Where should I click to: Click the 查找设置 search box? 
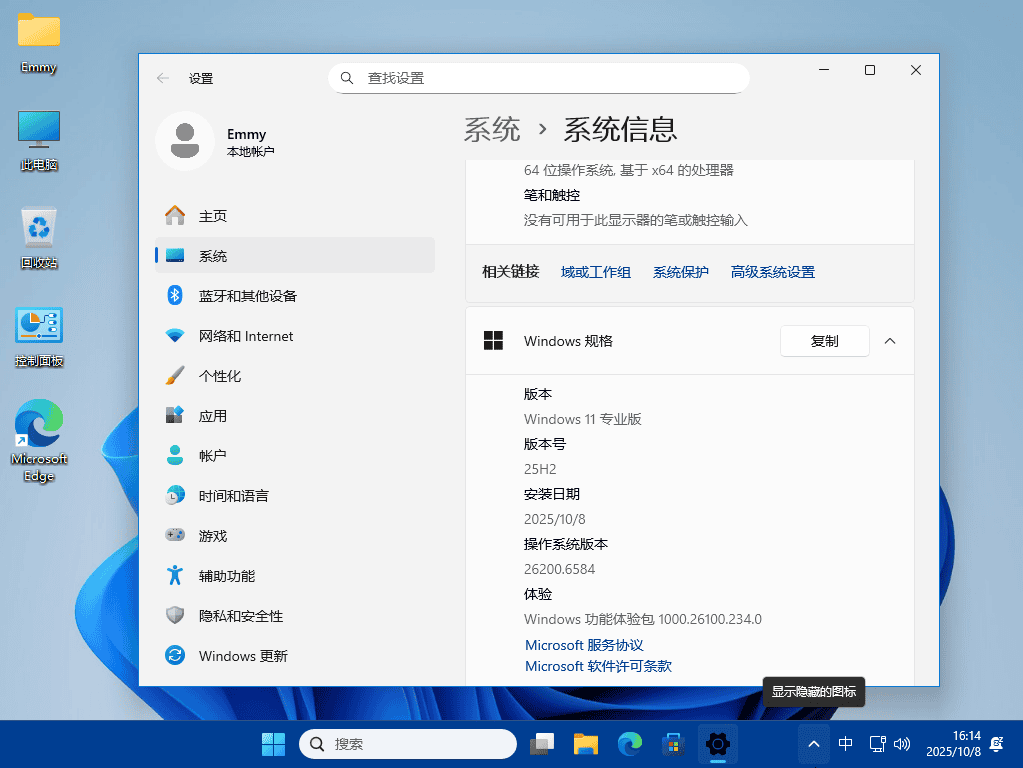click(x=538, y=77)
